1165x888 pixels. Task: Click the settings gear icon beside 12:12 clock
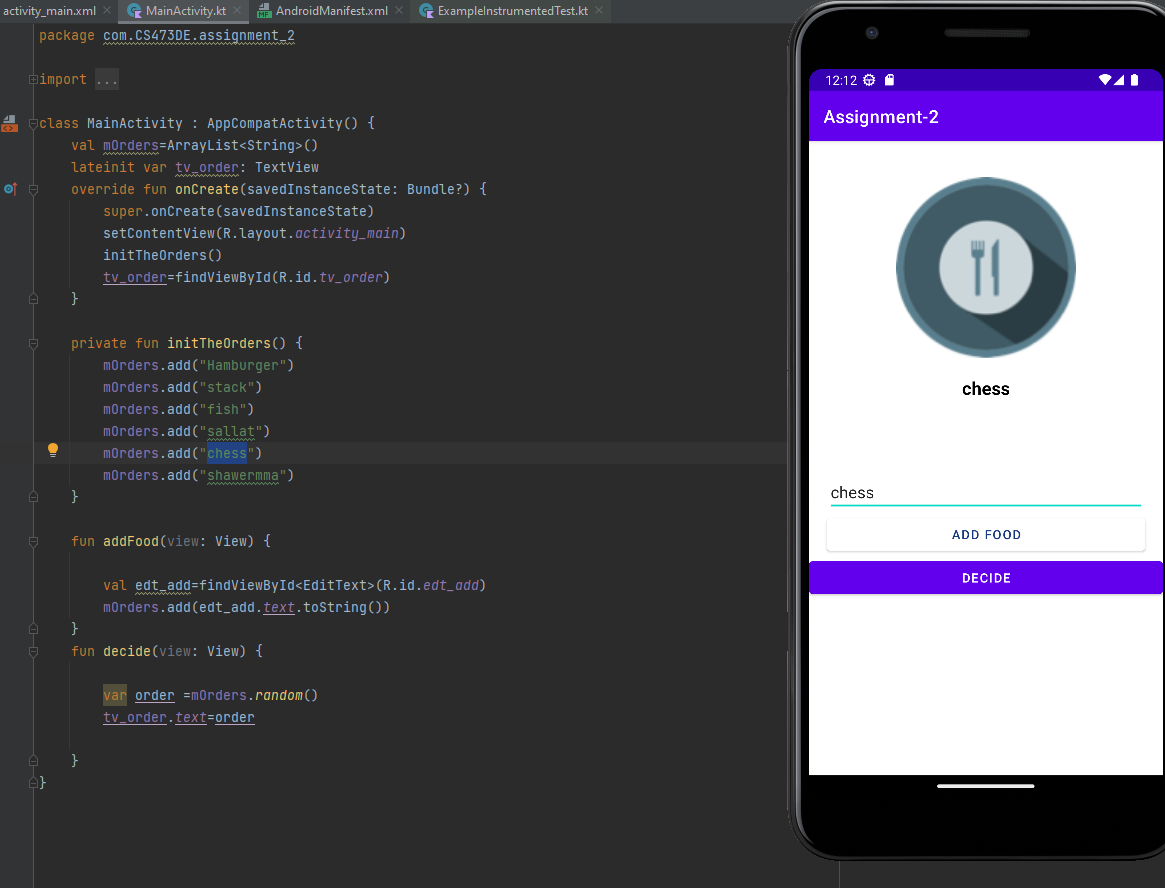coord(869,79)
